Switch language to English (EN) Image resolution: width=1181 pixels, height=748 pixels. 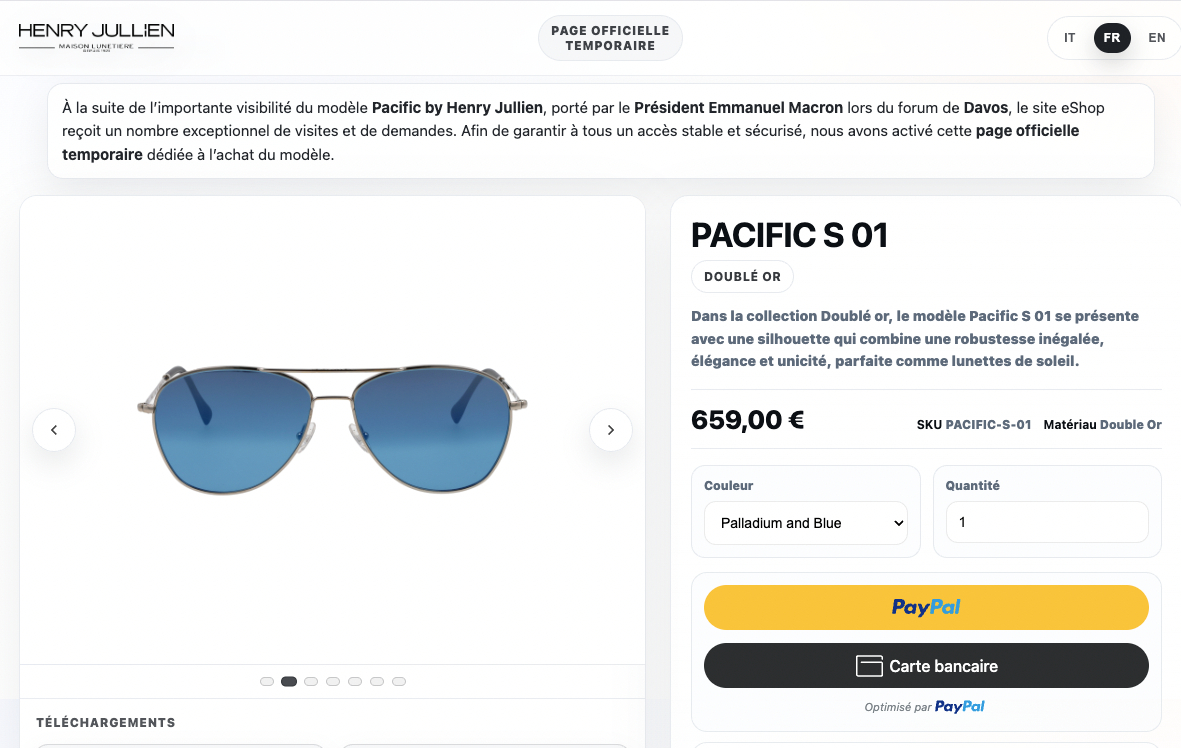click(x=1157, y=38)
